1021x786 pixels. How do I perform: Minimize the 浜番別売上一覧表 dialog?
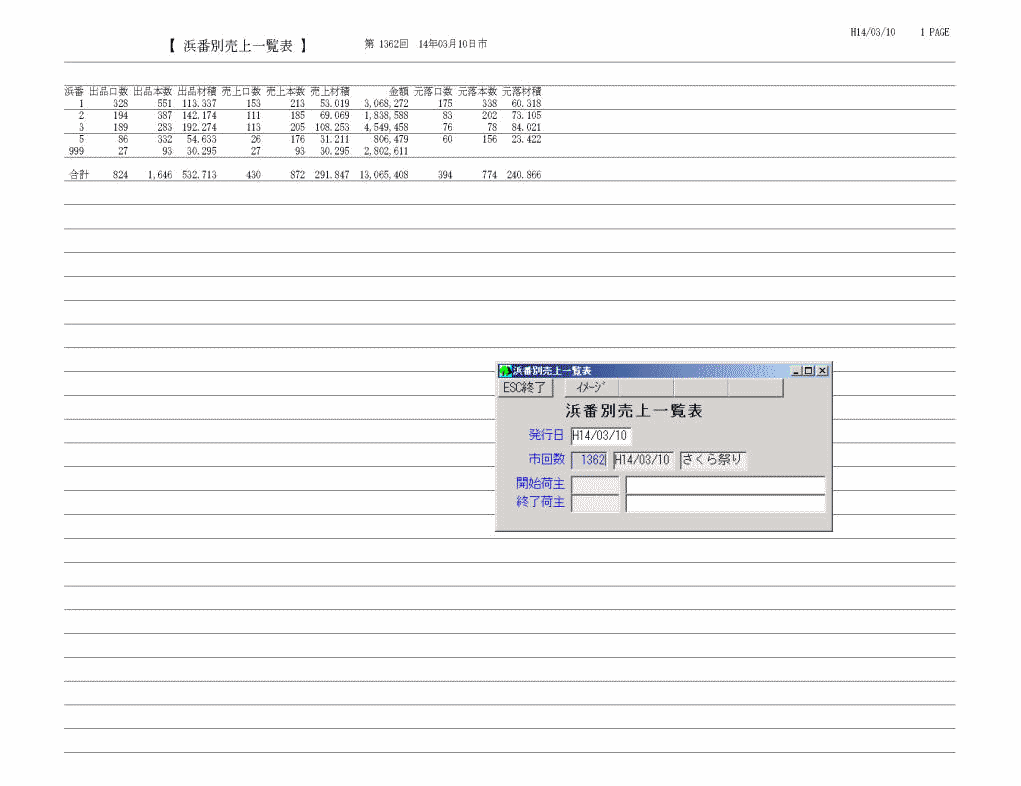pyautogui.click(x=796, y=371)
